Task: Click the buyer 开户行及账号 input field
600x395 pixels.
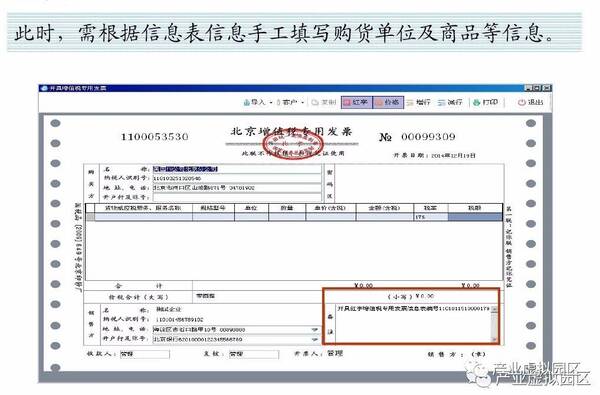Action: [237, 197]
